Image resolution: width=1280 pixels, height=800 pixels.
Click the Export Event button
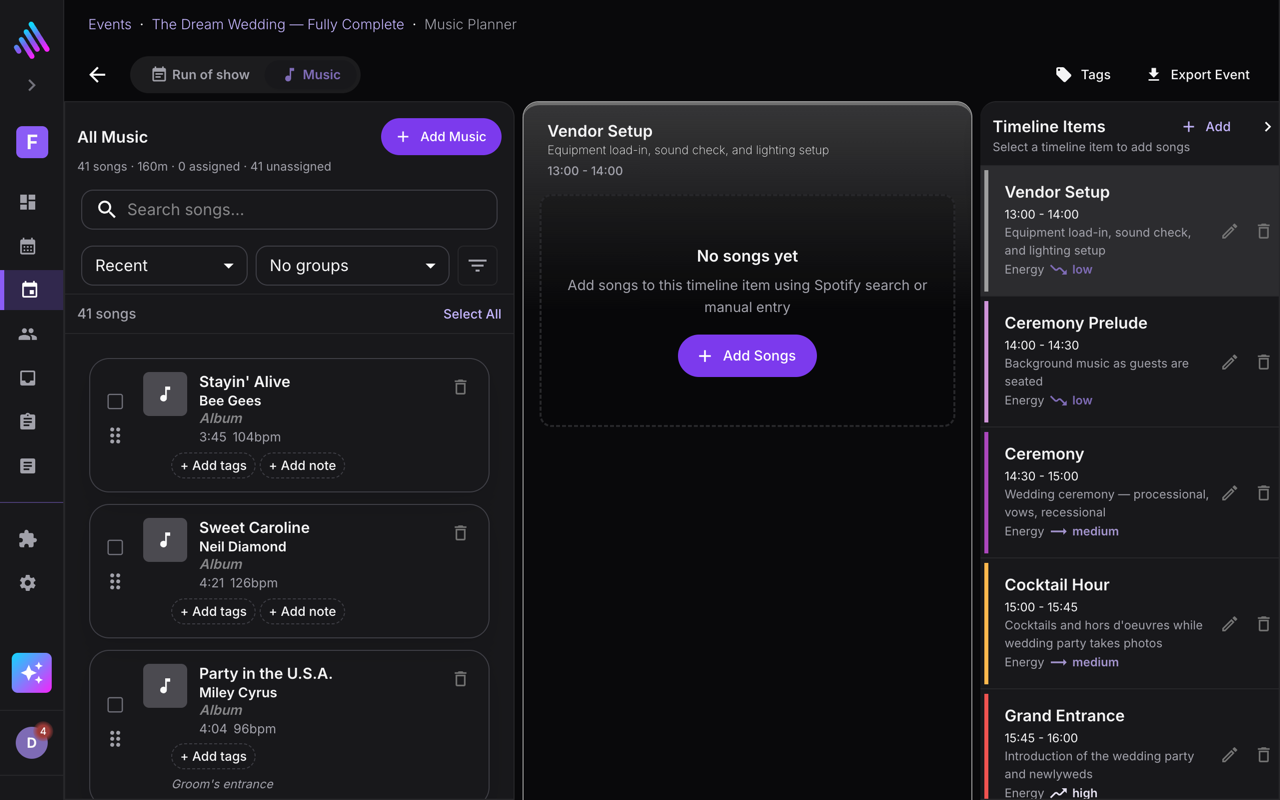coord(1198,75)
